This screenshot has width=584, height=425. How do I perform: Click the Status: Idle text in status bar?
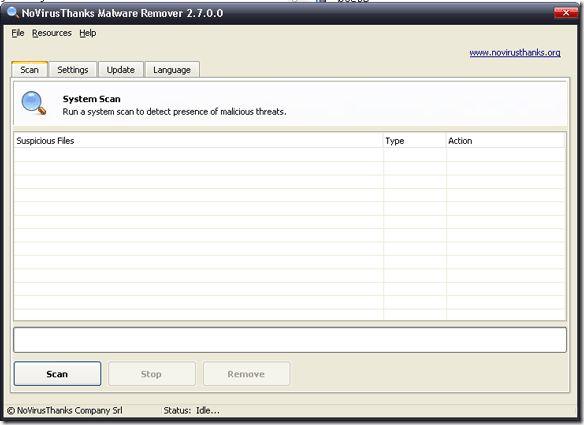(x=191, y=410)
